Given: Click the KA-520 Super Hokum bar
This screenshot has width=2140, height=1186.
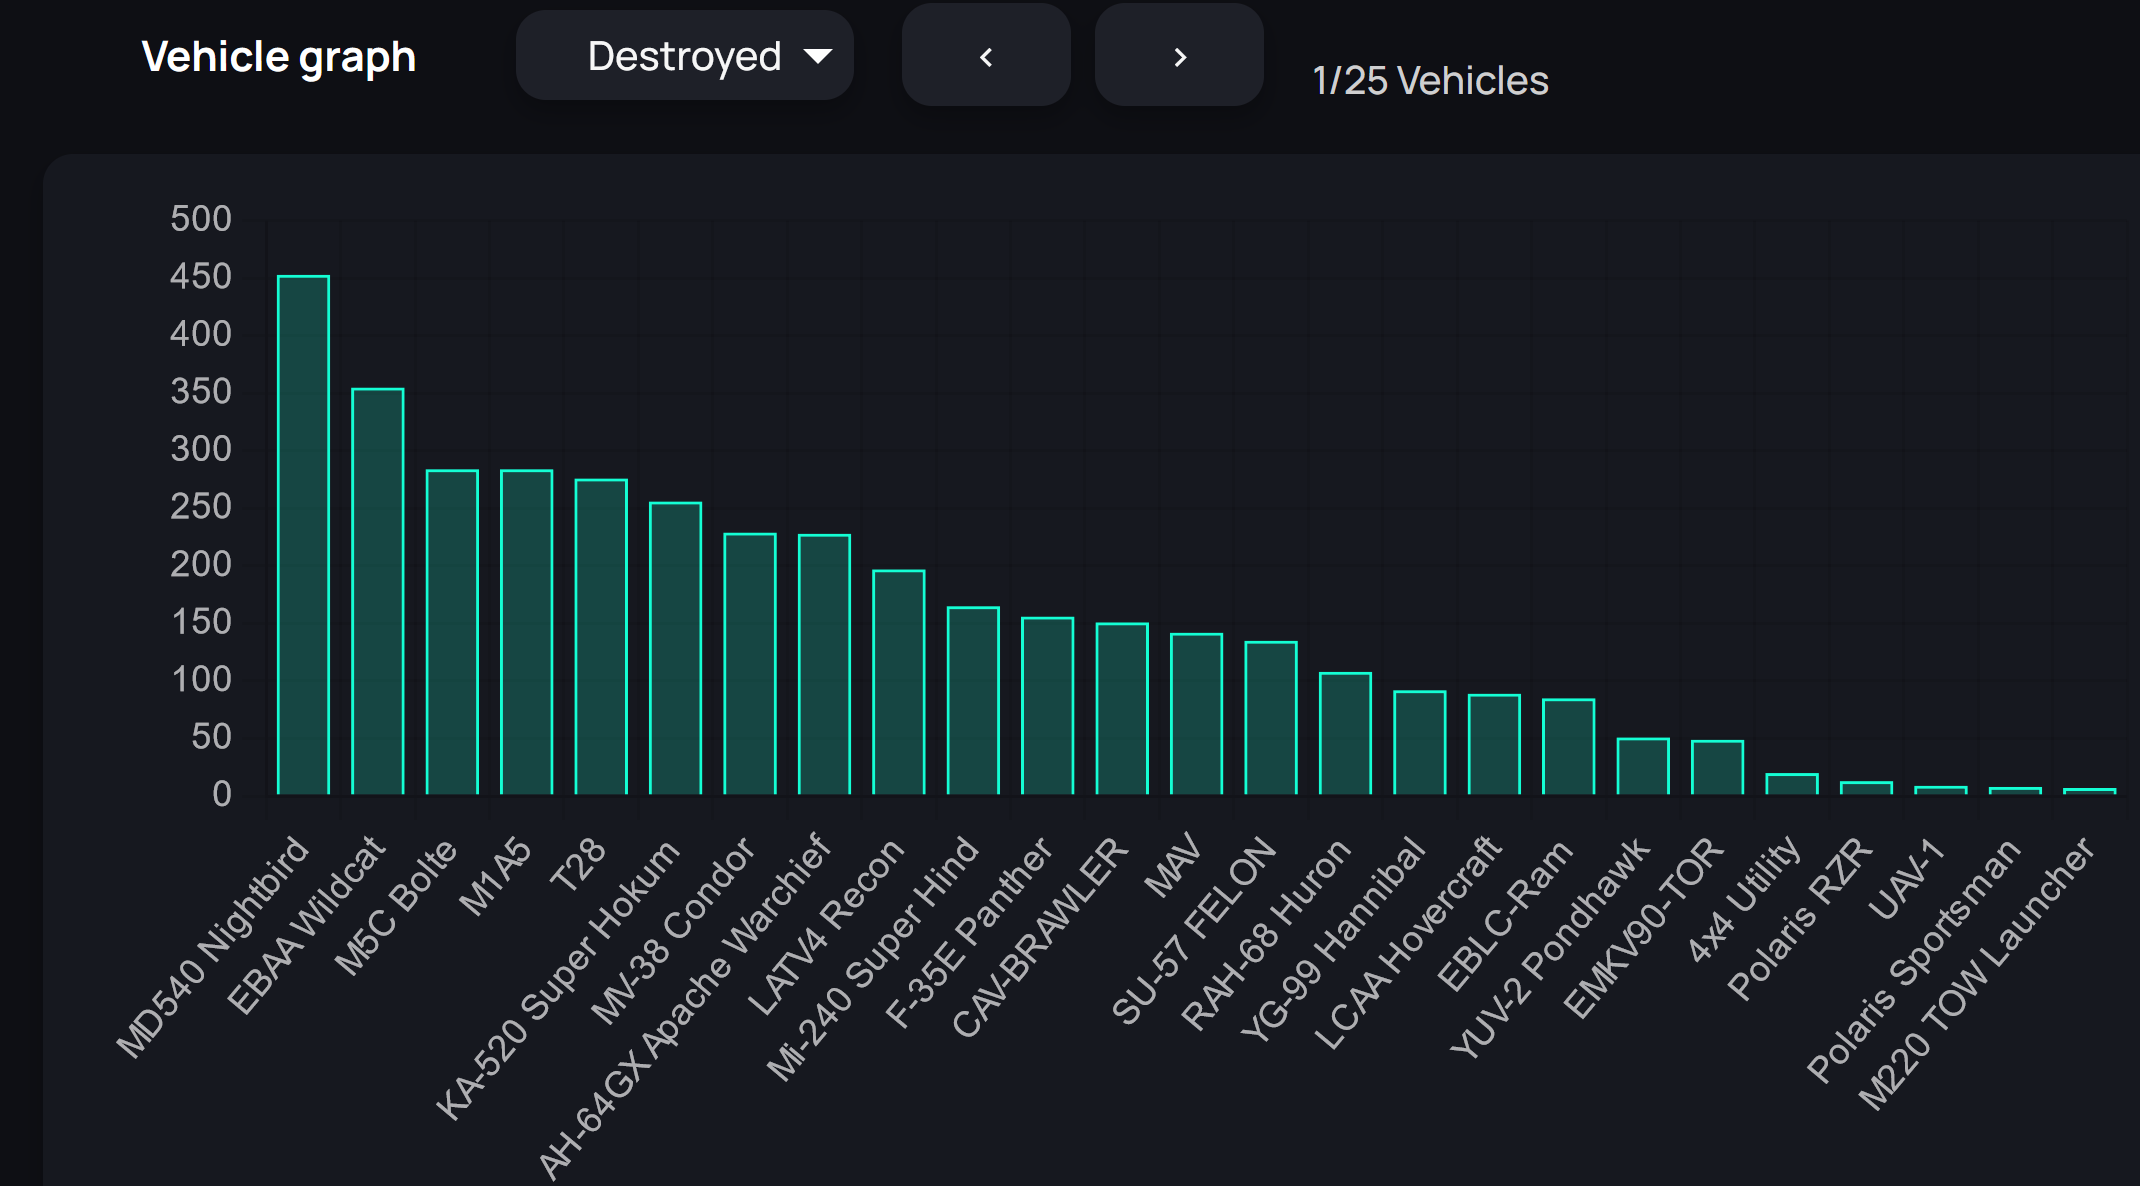Looking at the screenshot, I should click(x=676, y=648).
